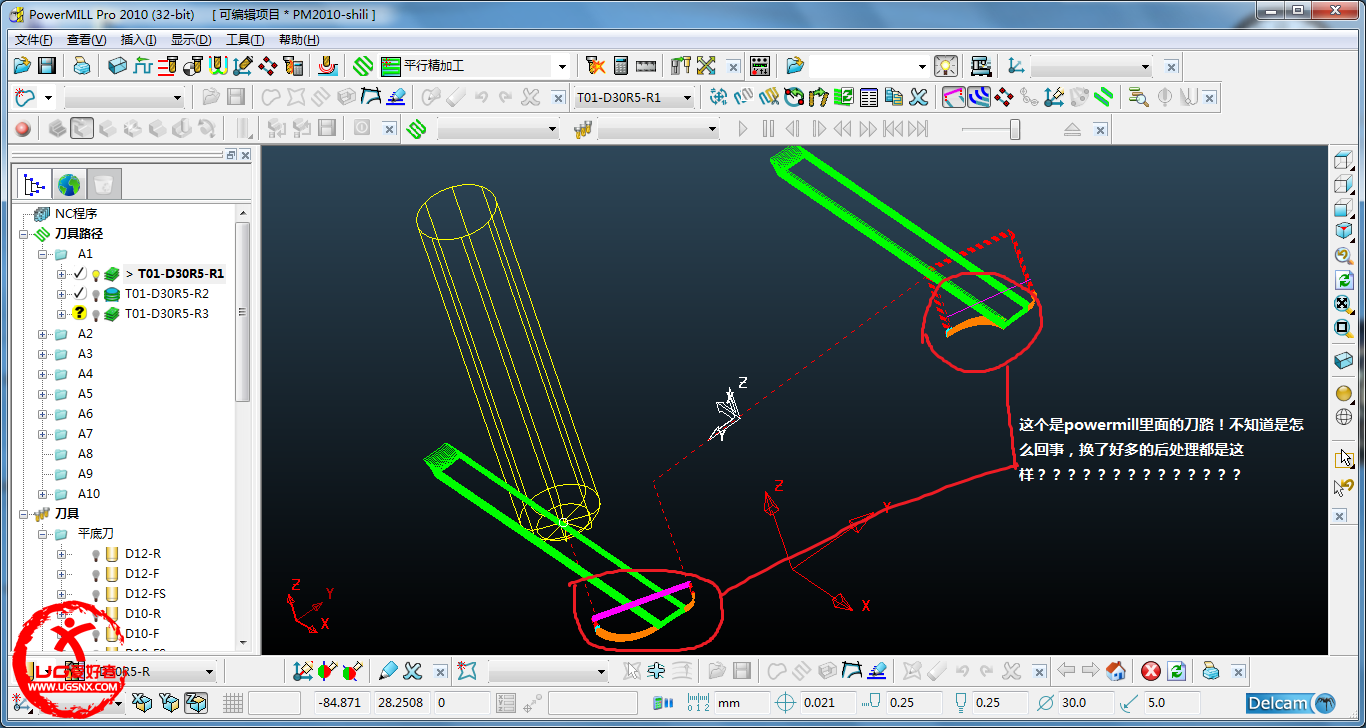Open the 显示(D) menu

191,40
